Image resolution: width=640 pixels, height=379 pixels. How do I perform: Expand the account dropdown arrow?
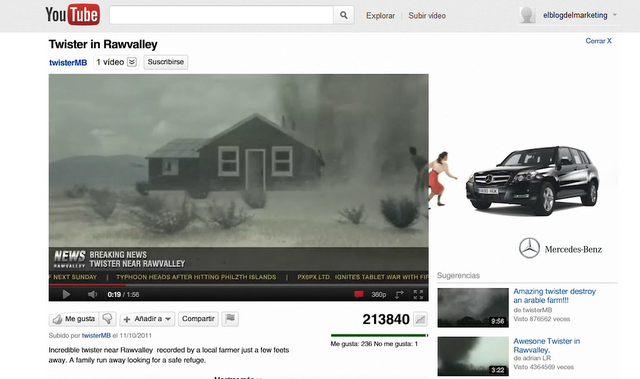(614, 15)
